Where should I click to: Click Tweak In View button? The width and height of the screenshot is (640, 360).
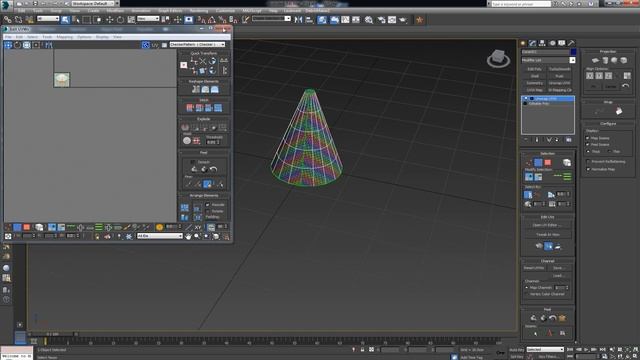tap(547, 235)
